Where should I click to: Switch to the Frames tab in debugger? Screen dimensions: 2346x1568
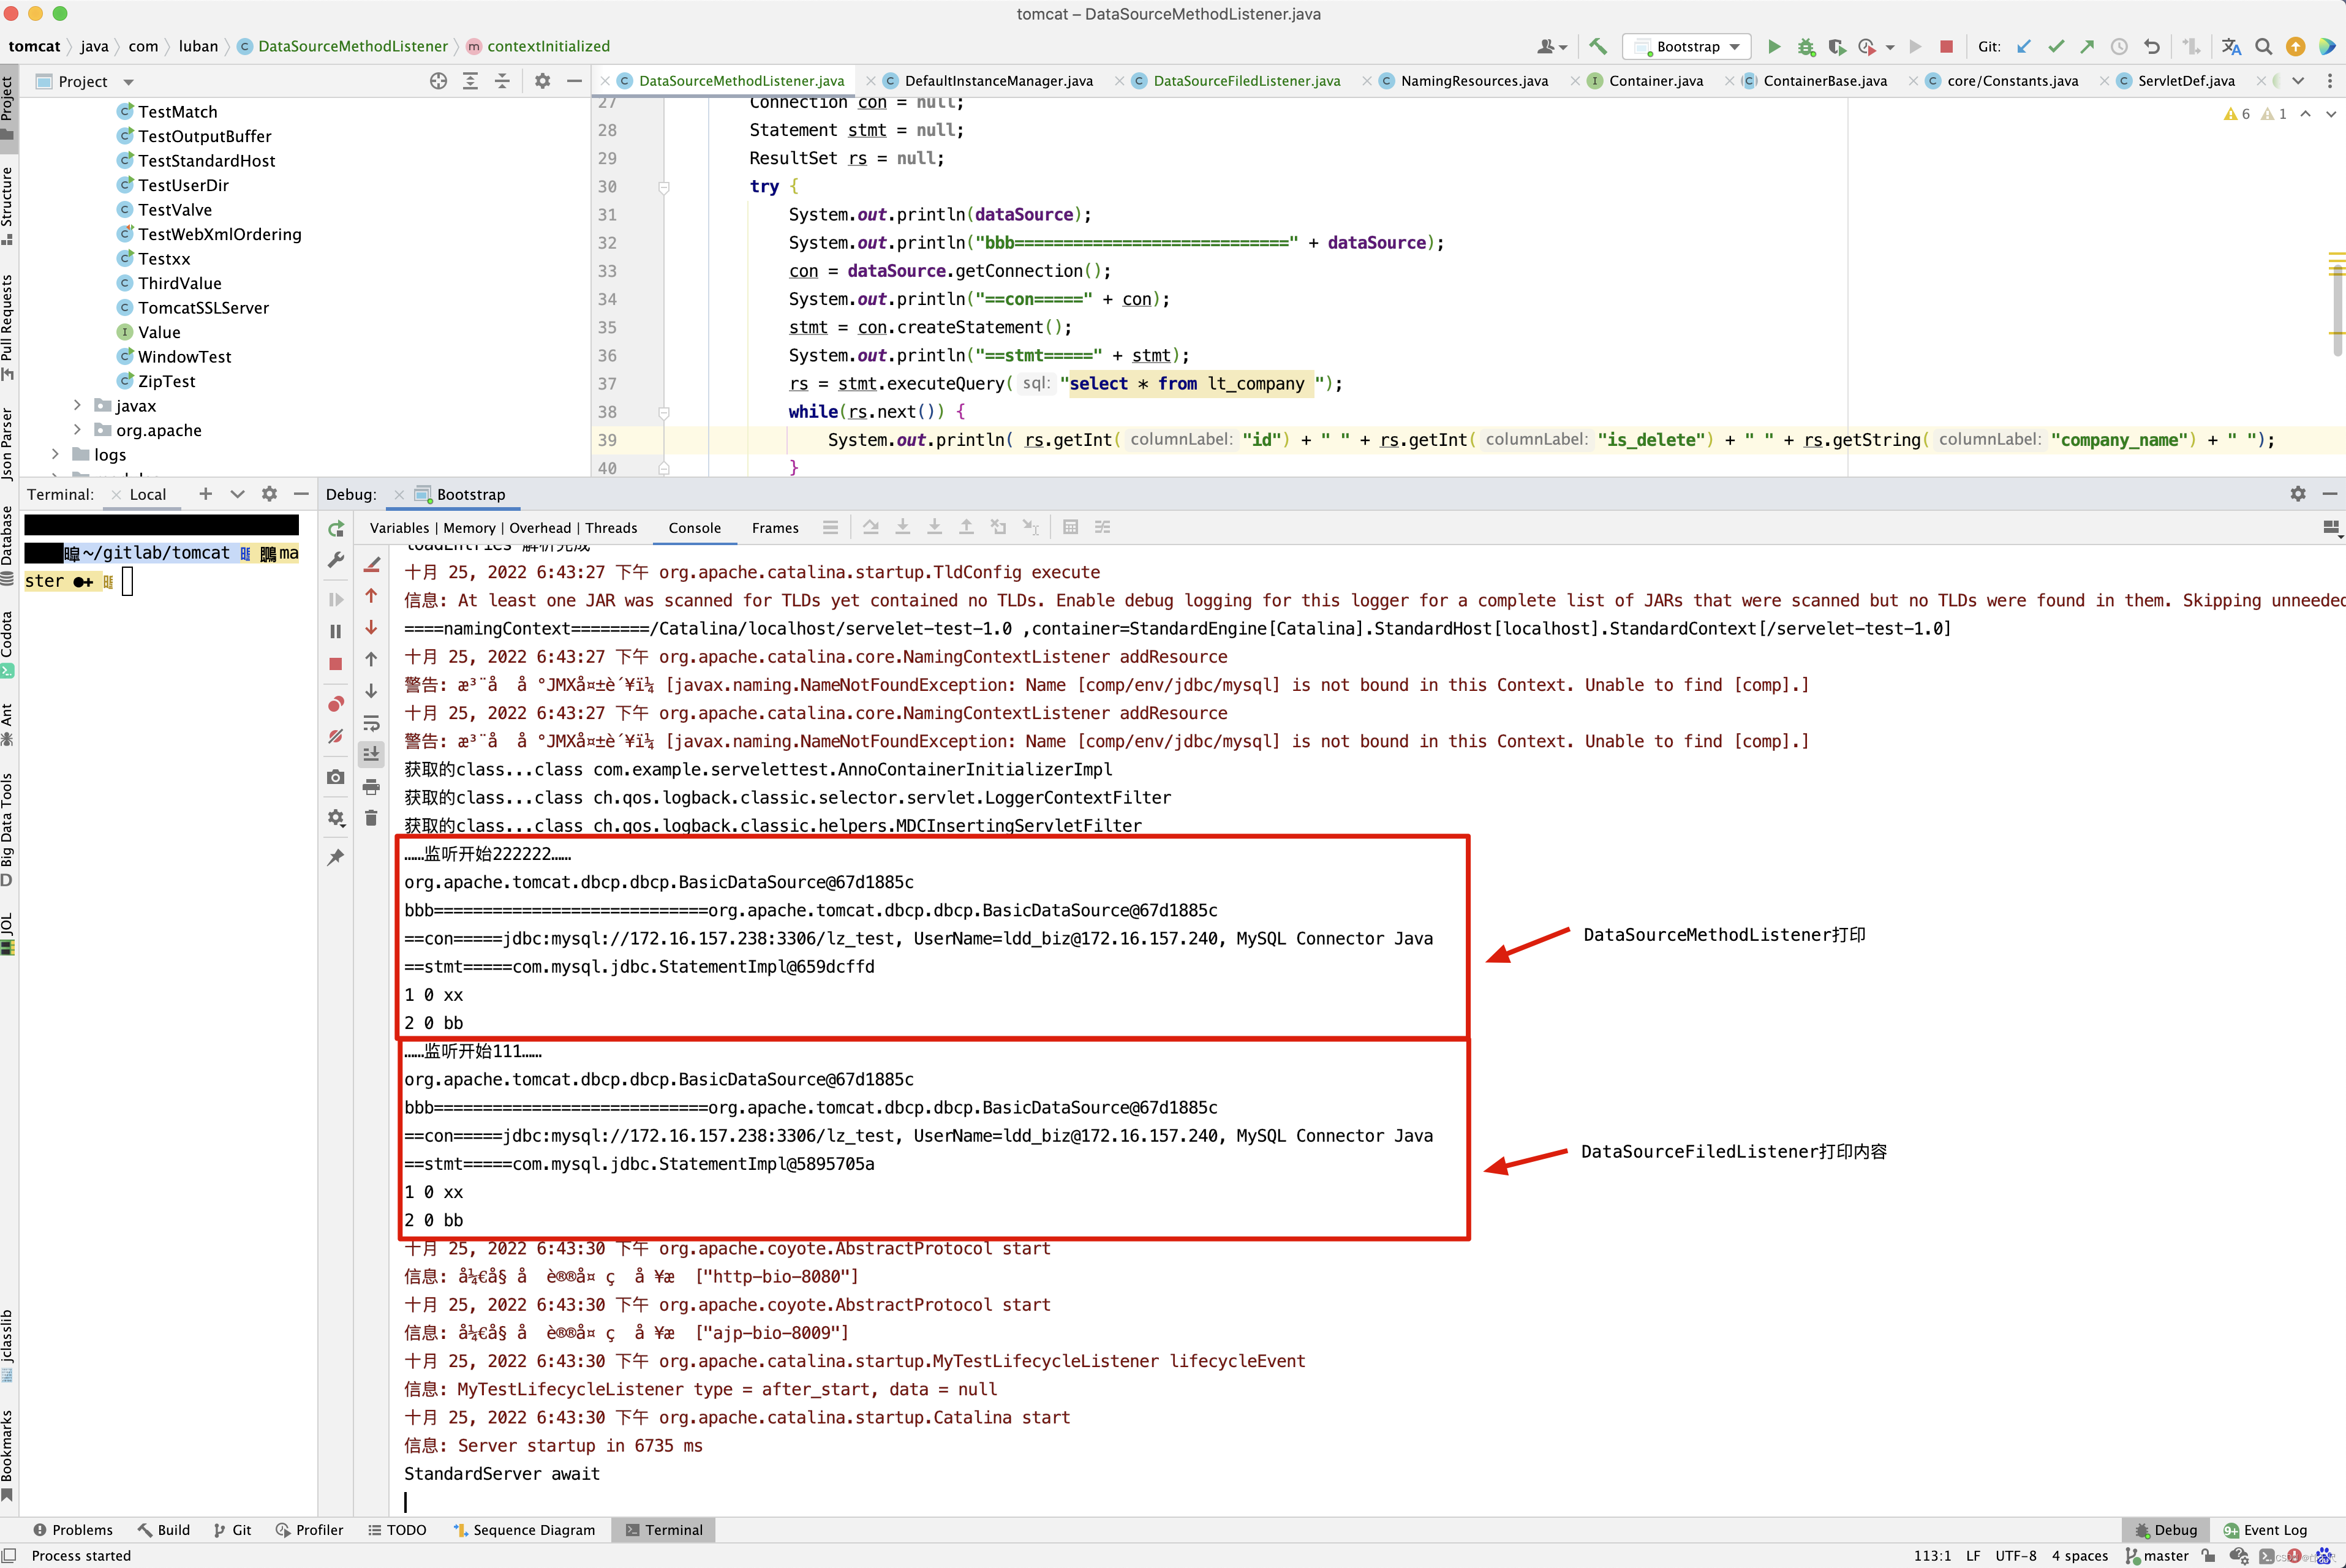[x=774, y=528]
